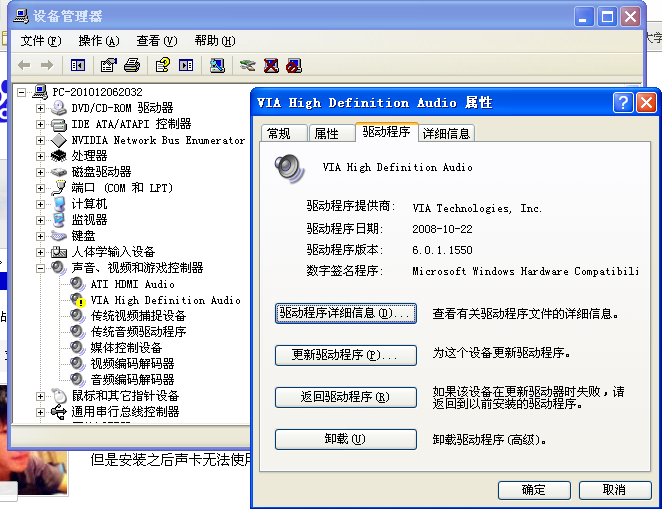Open the 操作(A) menu
Screen dimensions: 662x509
[x=99, y=41]
